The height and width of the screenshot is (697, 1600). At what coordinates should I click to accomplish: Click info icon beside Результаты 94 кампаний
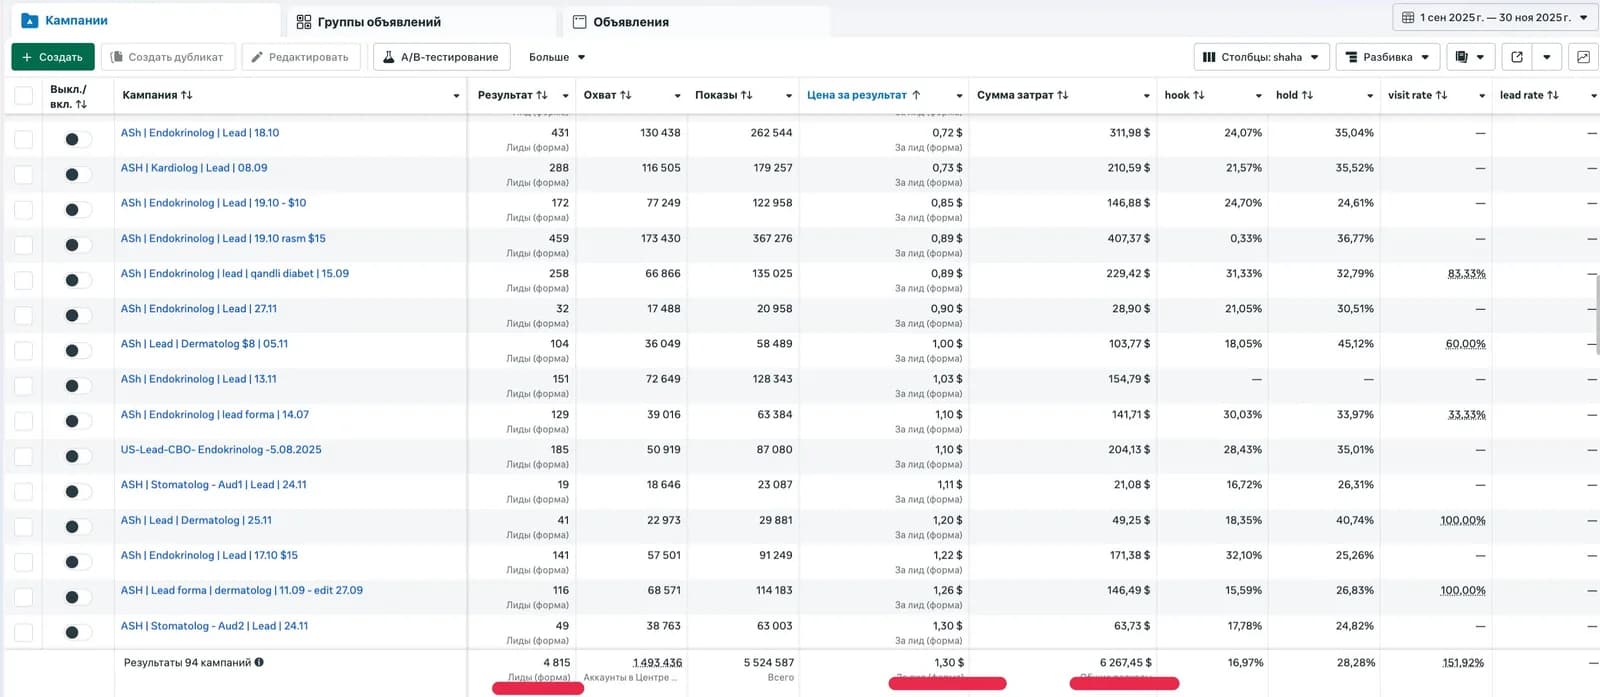click(259, 662)
